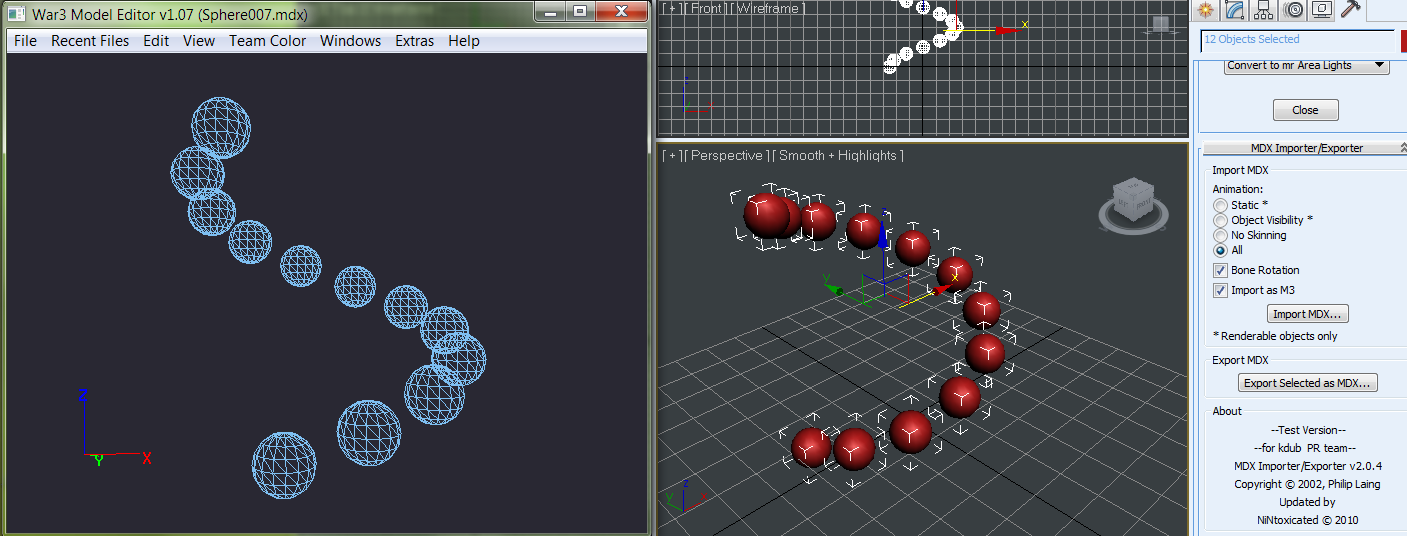Open the Team Color menu
The image size is (1407, 536).
pos(268,41)
